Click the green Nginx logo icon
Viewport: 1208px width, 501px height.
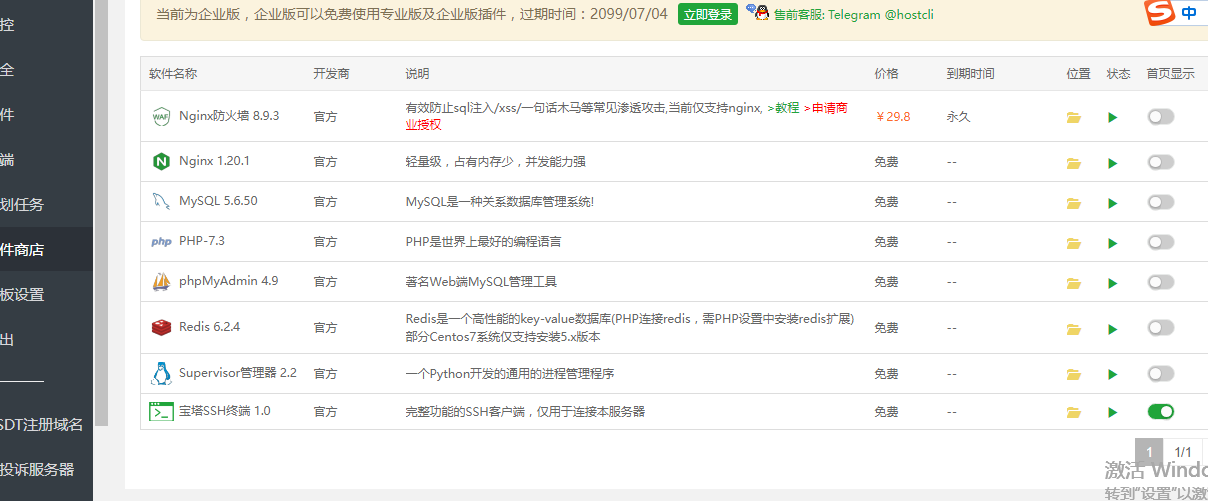coord(161,161)
